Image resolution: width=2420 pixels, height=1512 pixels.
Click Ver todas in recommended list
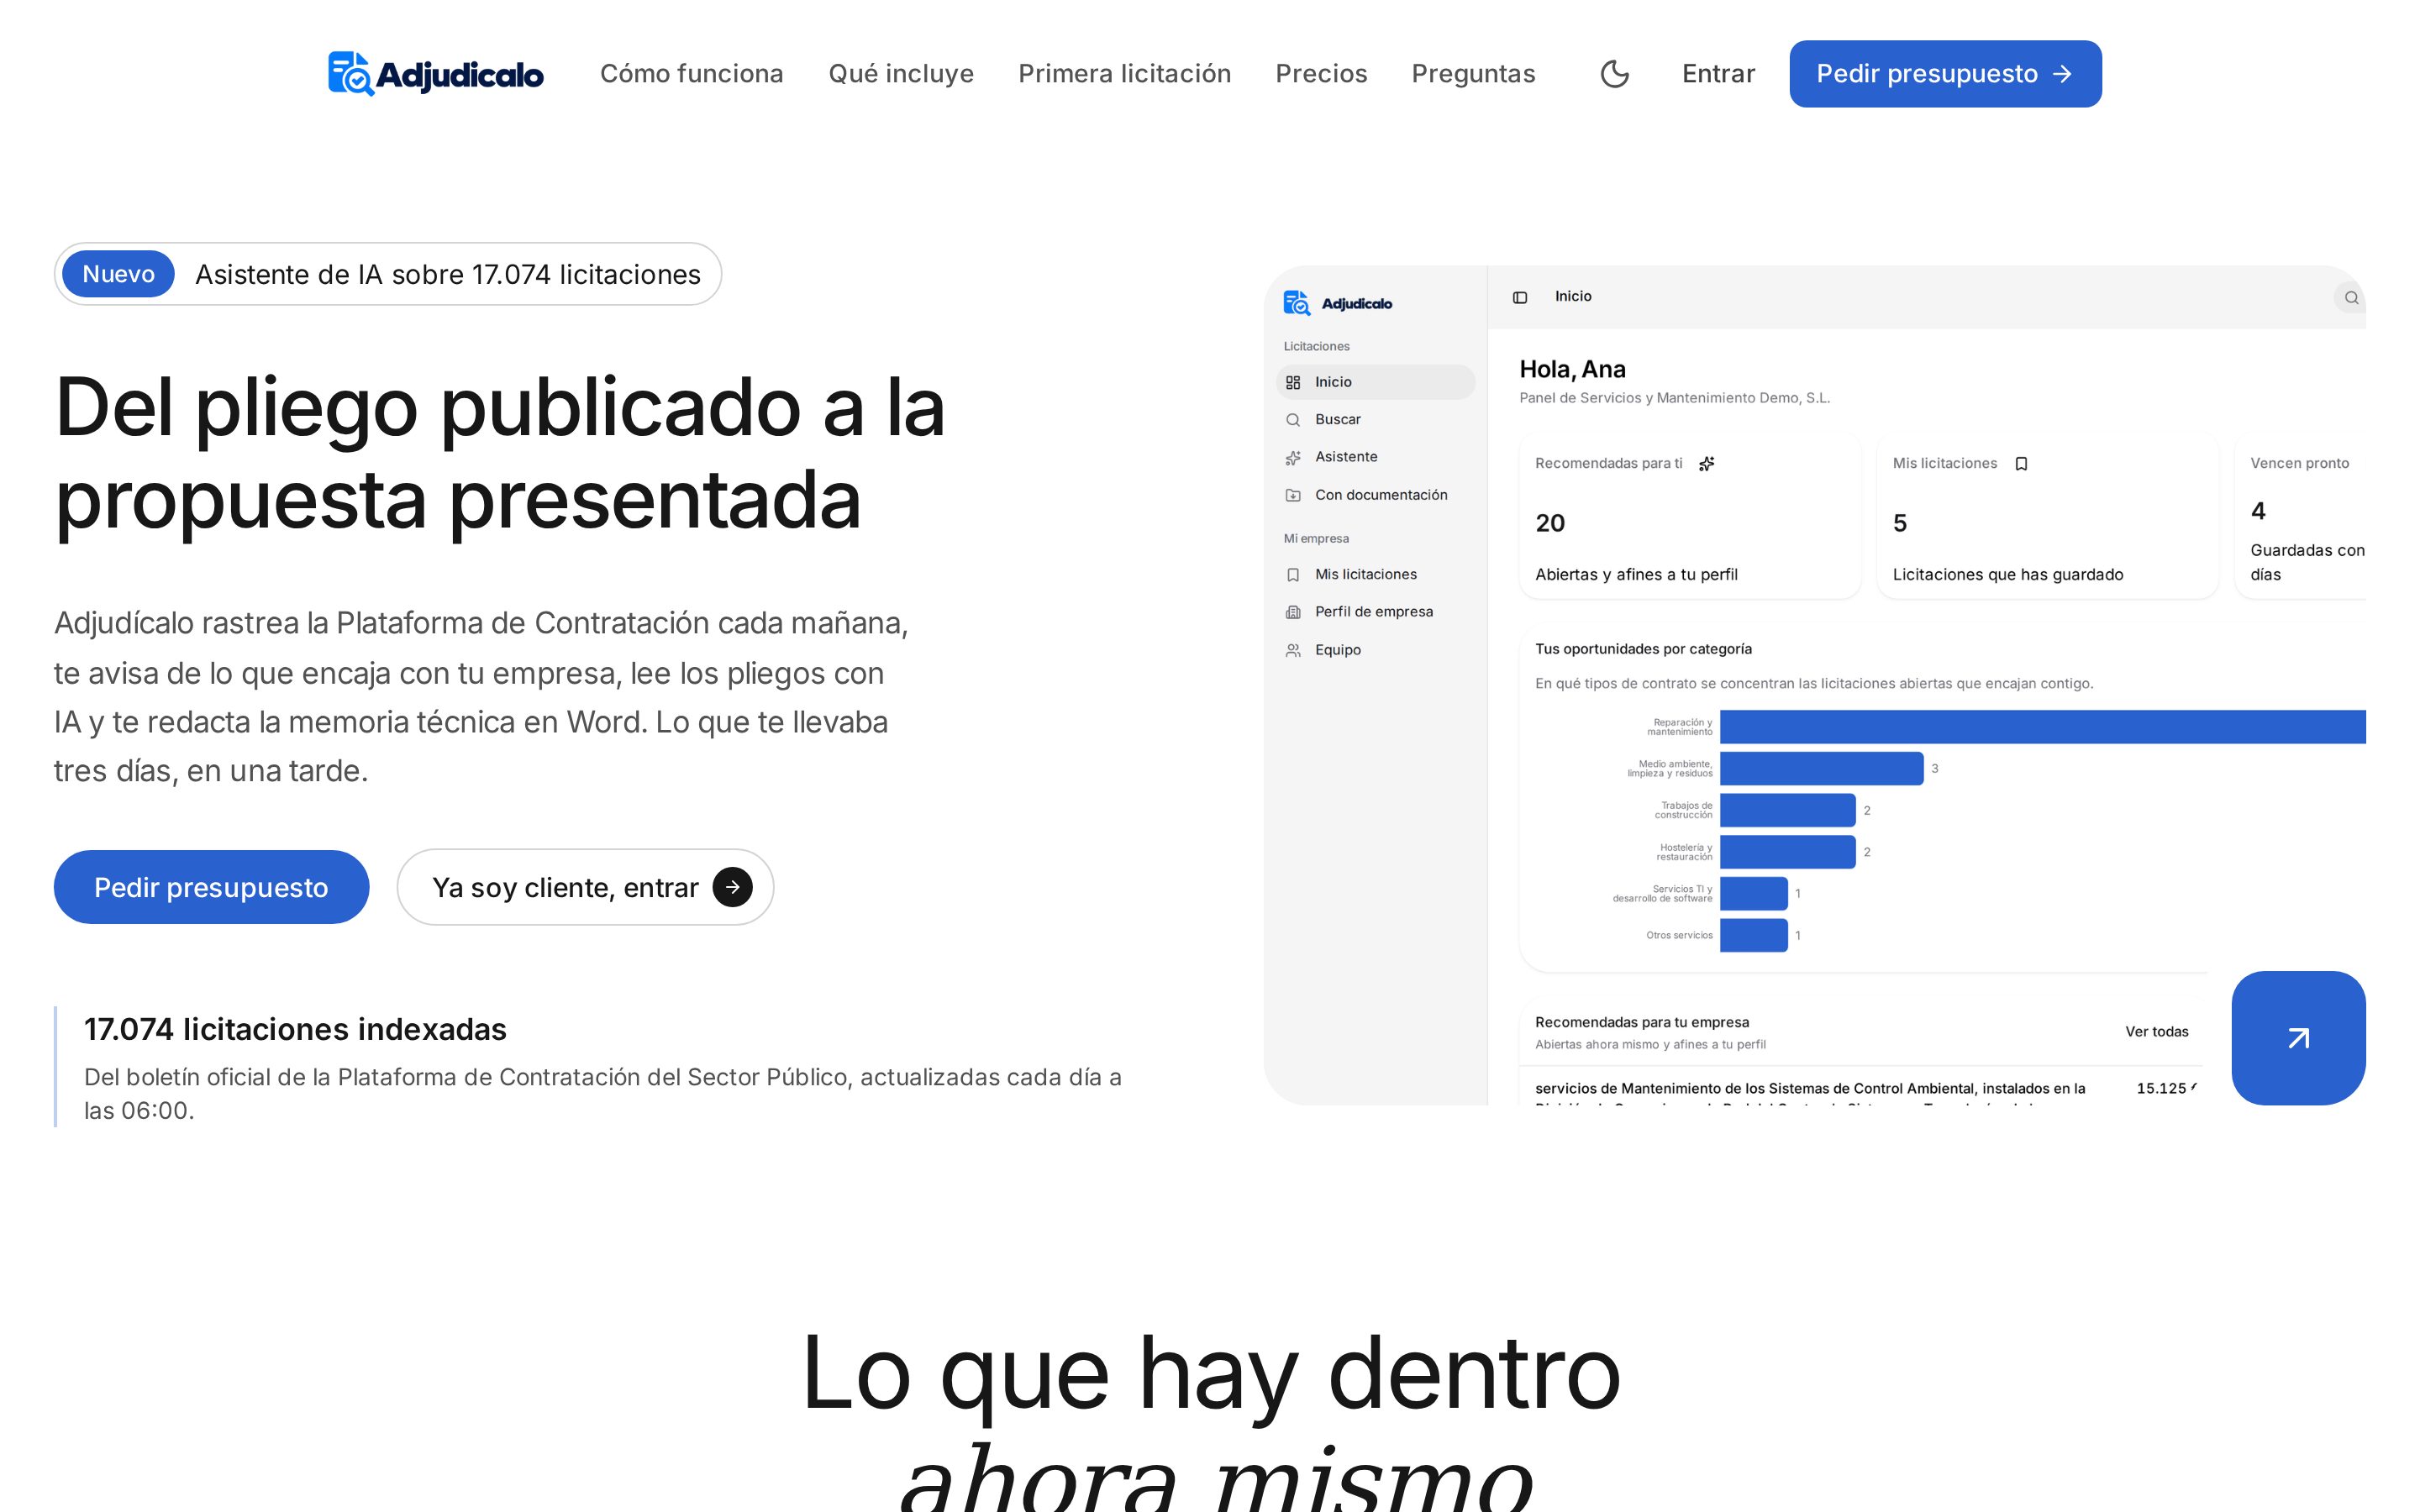click(2157, 1031)
